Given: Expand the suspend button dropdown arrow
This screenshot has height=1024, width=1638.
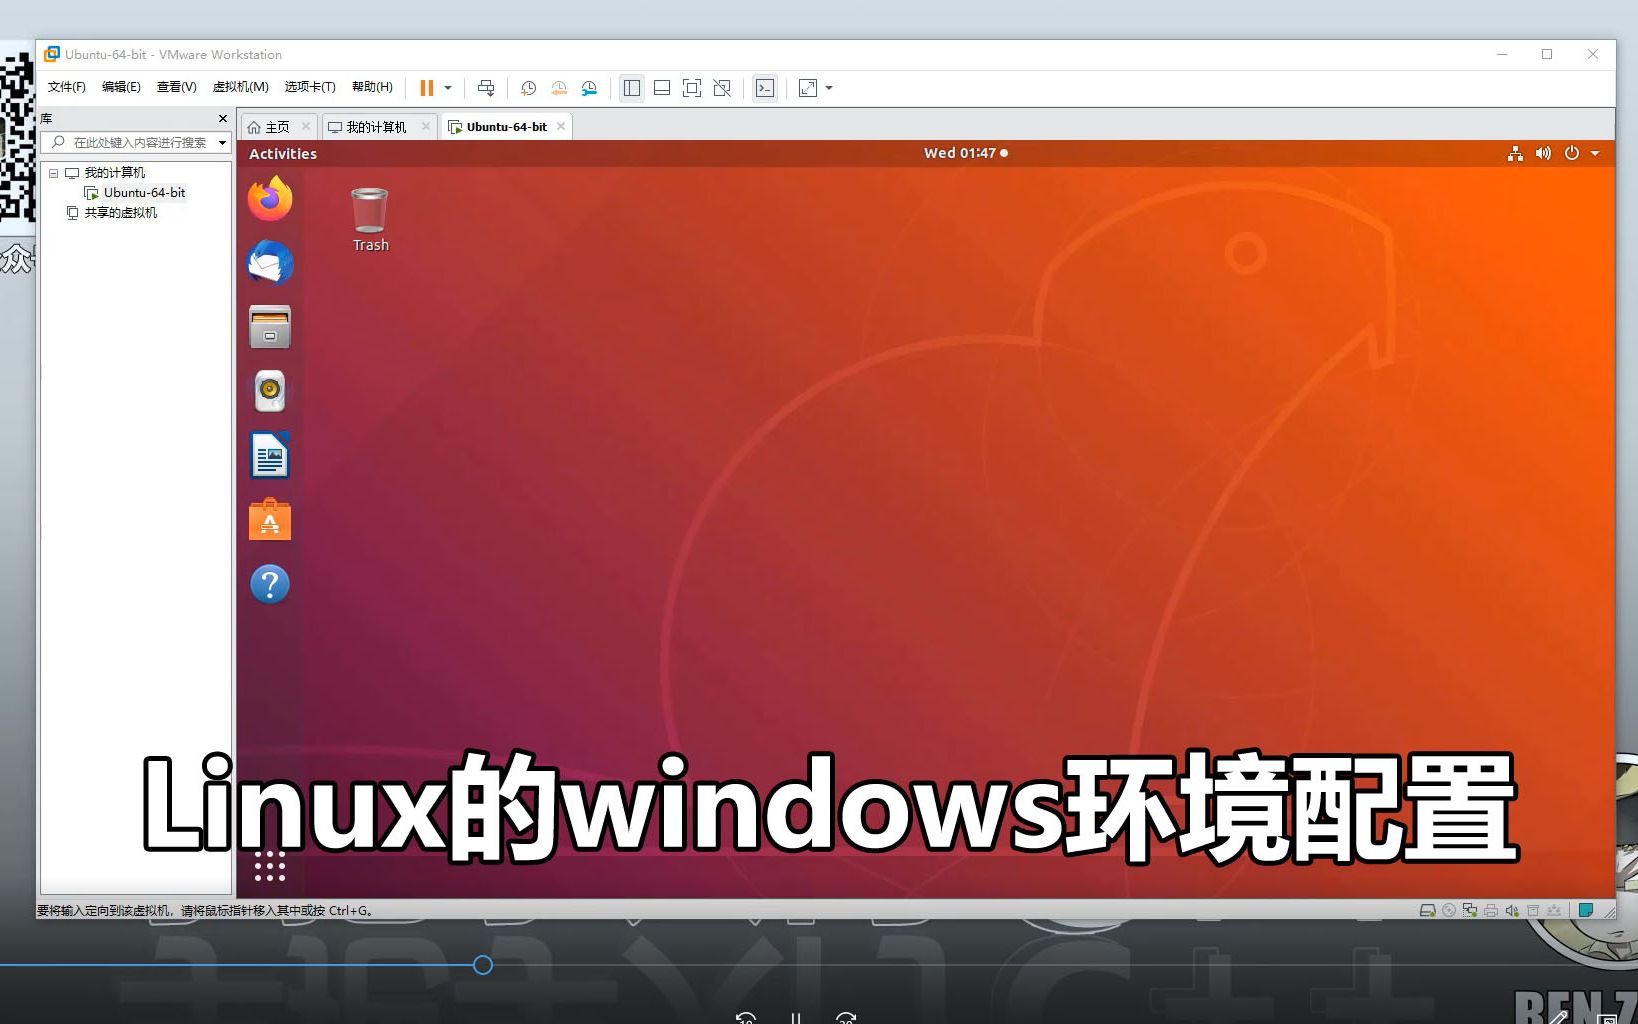Looking at the screenshot, I should point(447,88).
